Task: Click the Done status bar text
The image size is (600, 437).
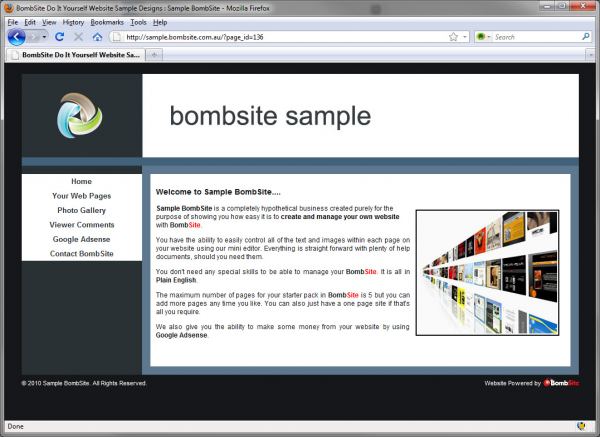Action: [x=16, y=426]
